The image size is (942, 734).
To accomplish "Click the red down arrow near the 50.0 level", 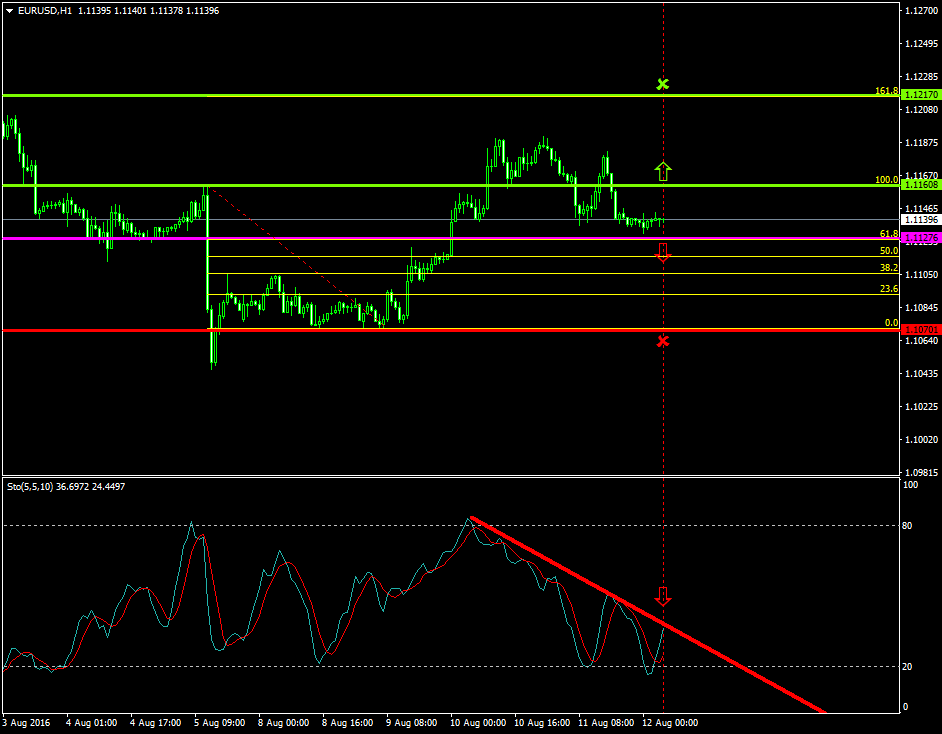I will click(x=662, y=251).
